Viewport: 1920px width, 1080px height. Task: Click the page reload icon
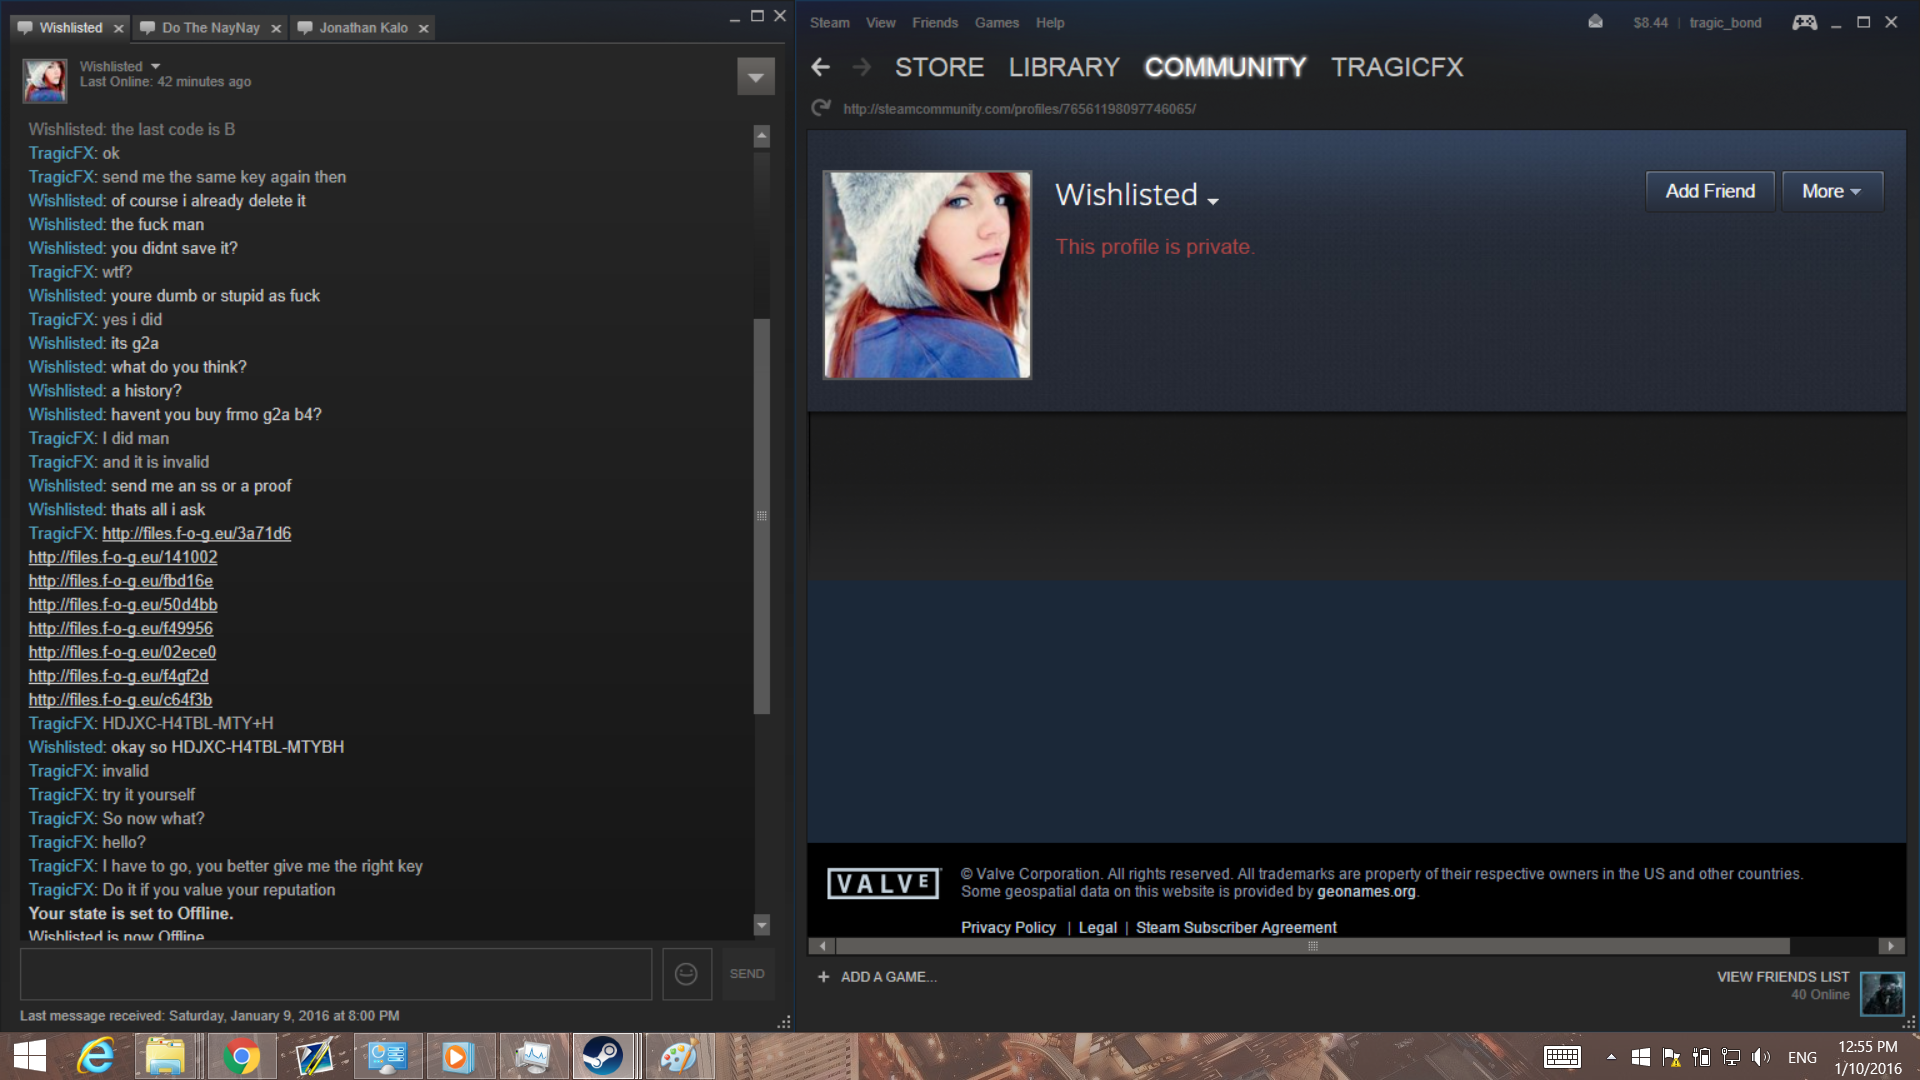click(x=821, y=108)
